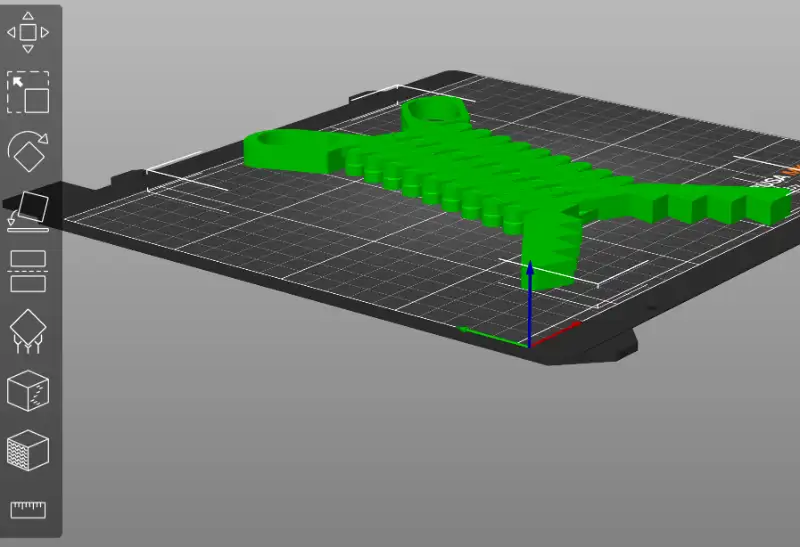Open the textured cube painting tool

(x=28, y=451)
